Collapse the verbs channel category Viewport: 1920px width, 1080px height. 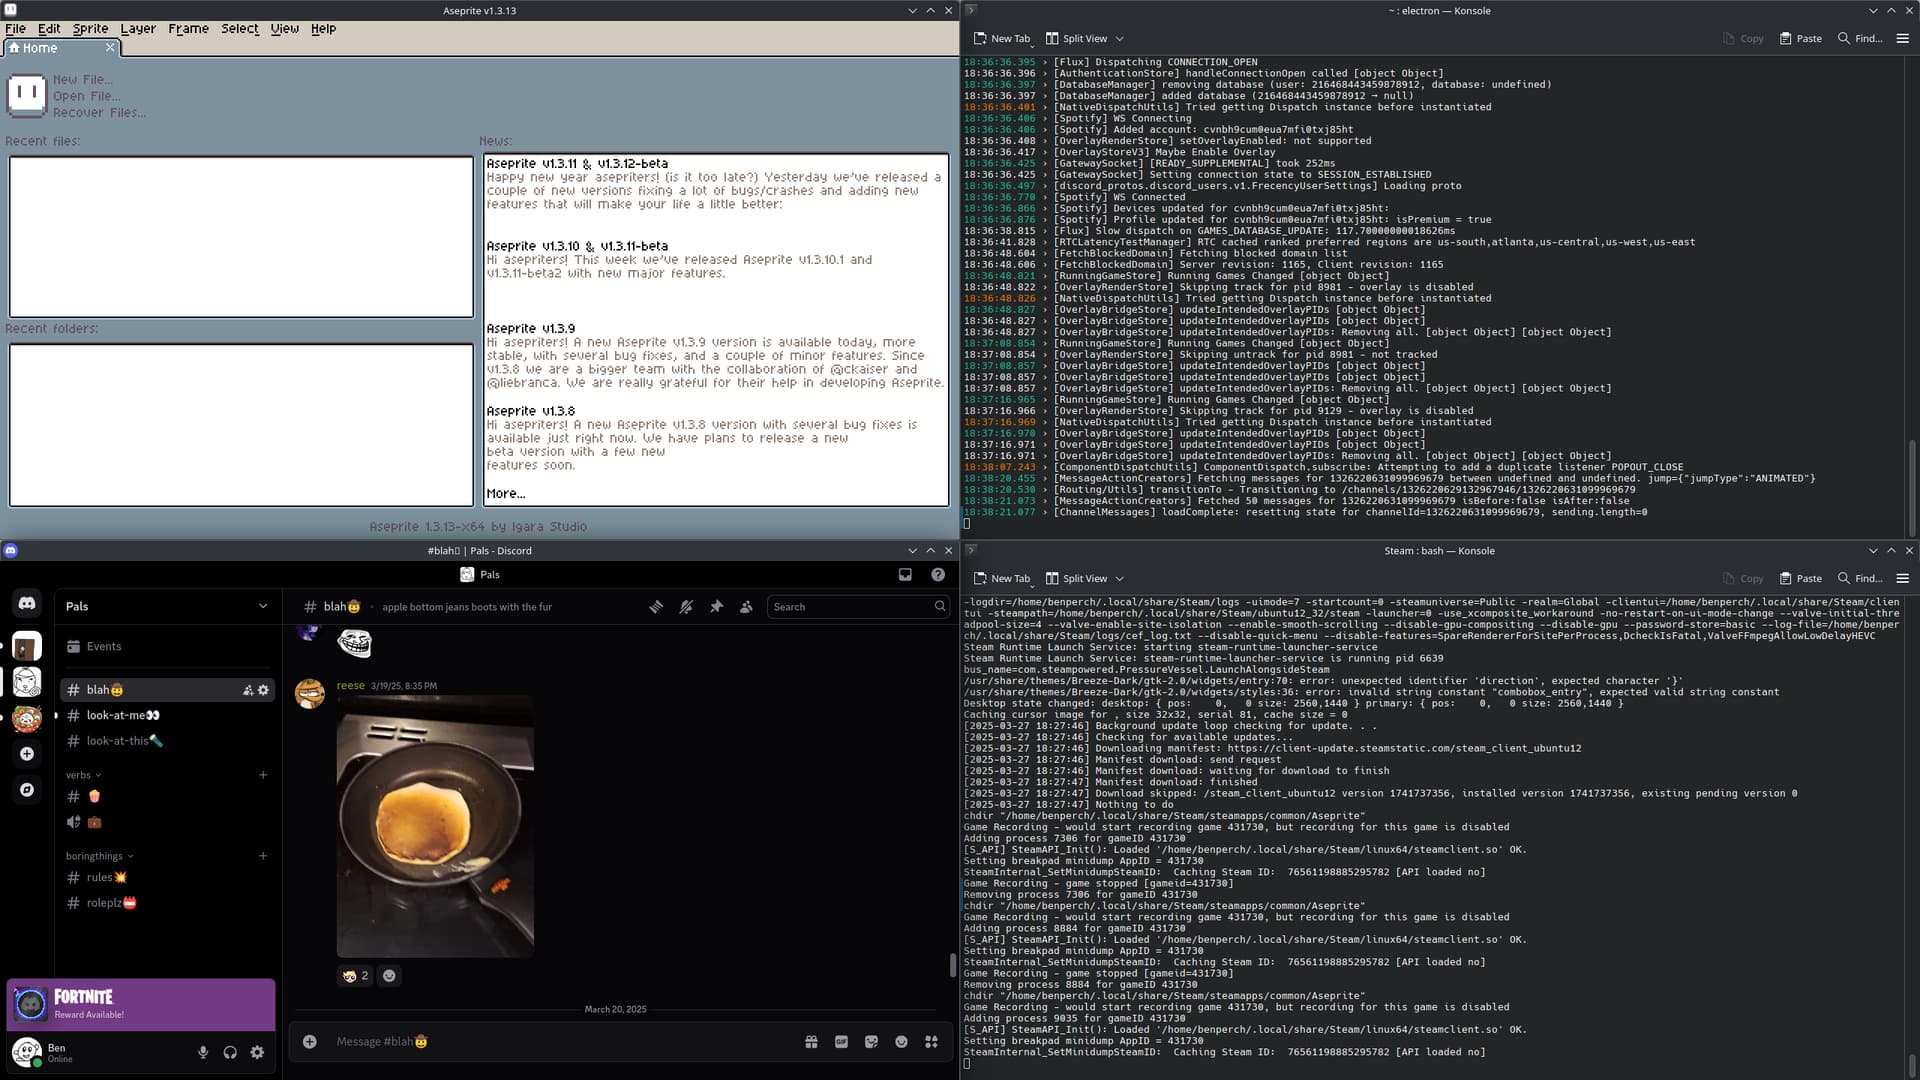[x=83, y=775]
